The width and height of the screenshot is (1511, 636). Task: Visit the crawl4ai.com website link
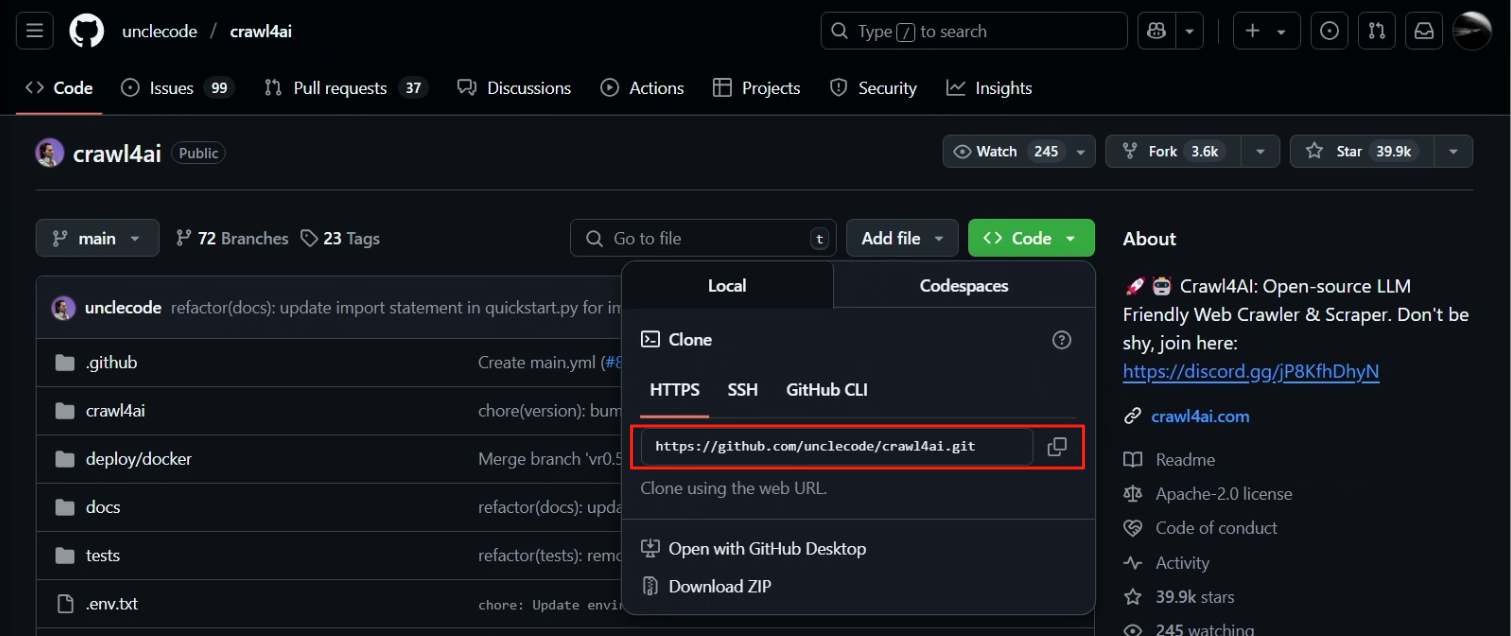pyautogui.click(x=1200, y=416)
